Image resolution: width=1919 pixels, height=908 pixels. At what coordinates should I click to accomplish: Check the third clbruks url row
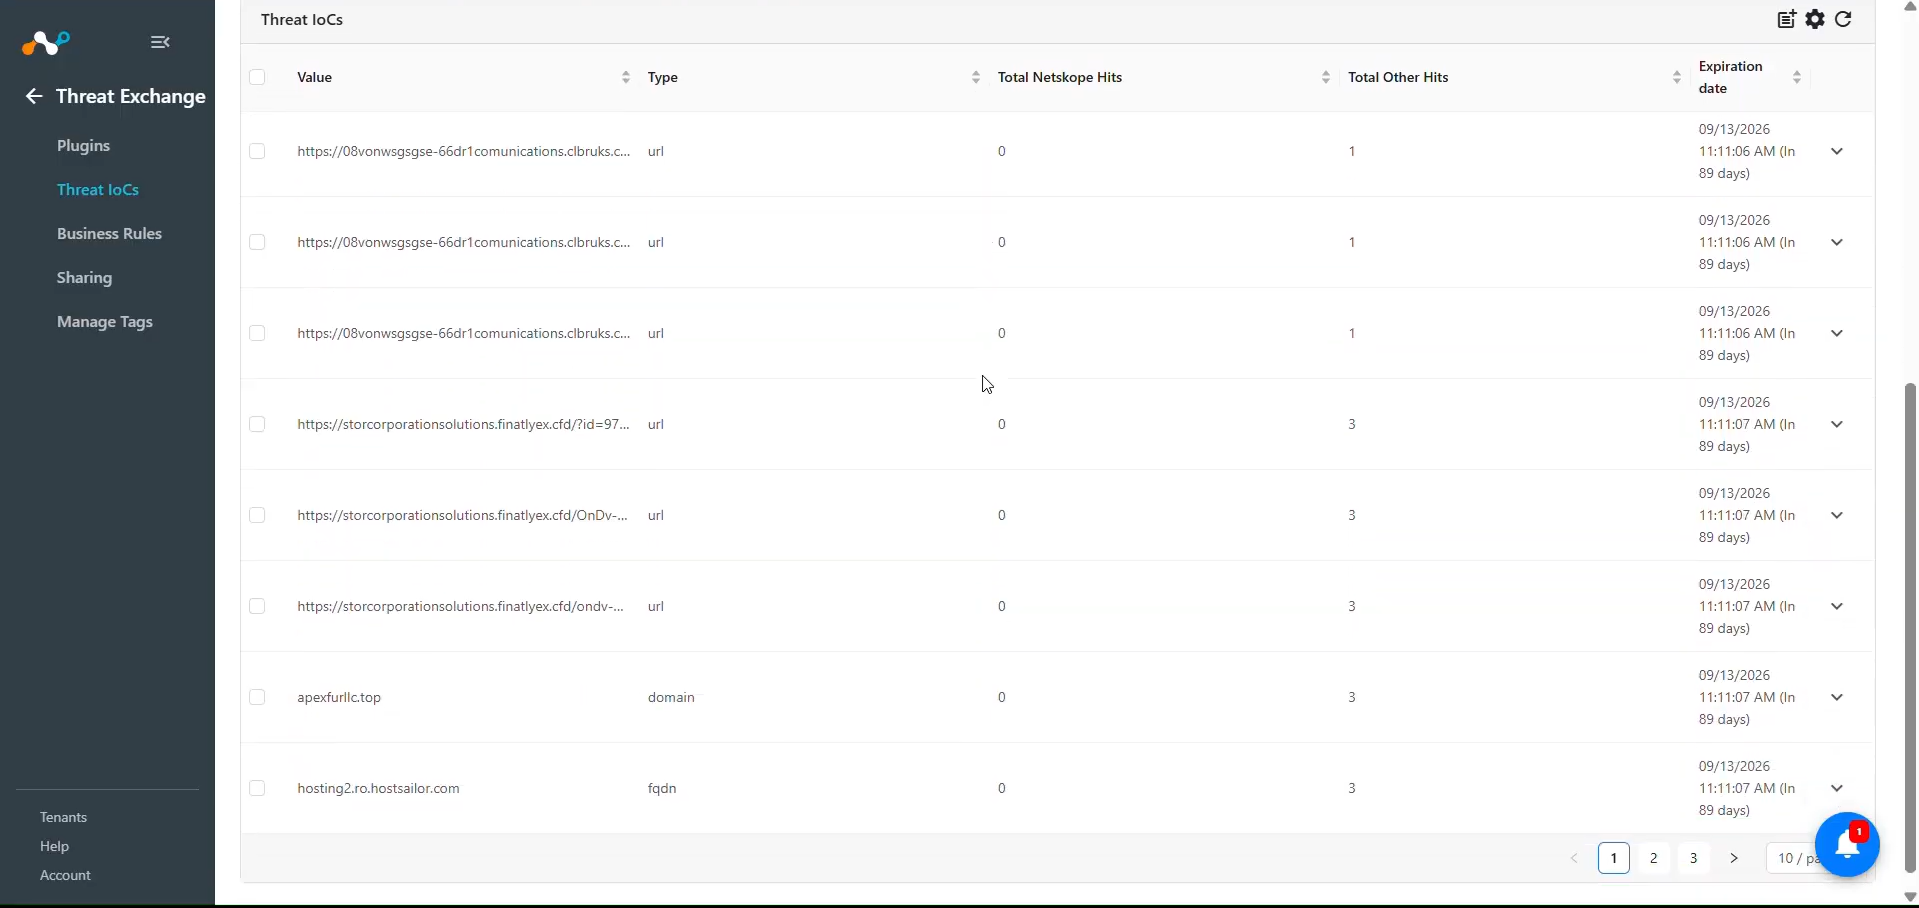click(258, 333)
